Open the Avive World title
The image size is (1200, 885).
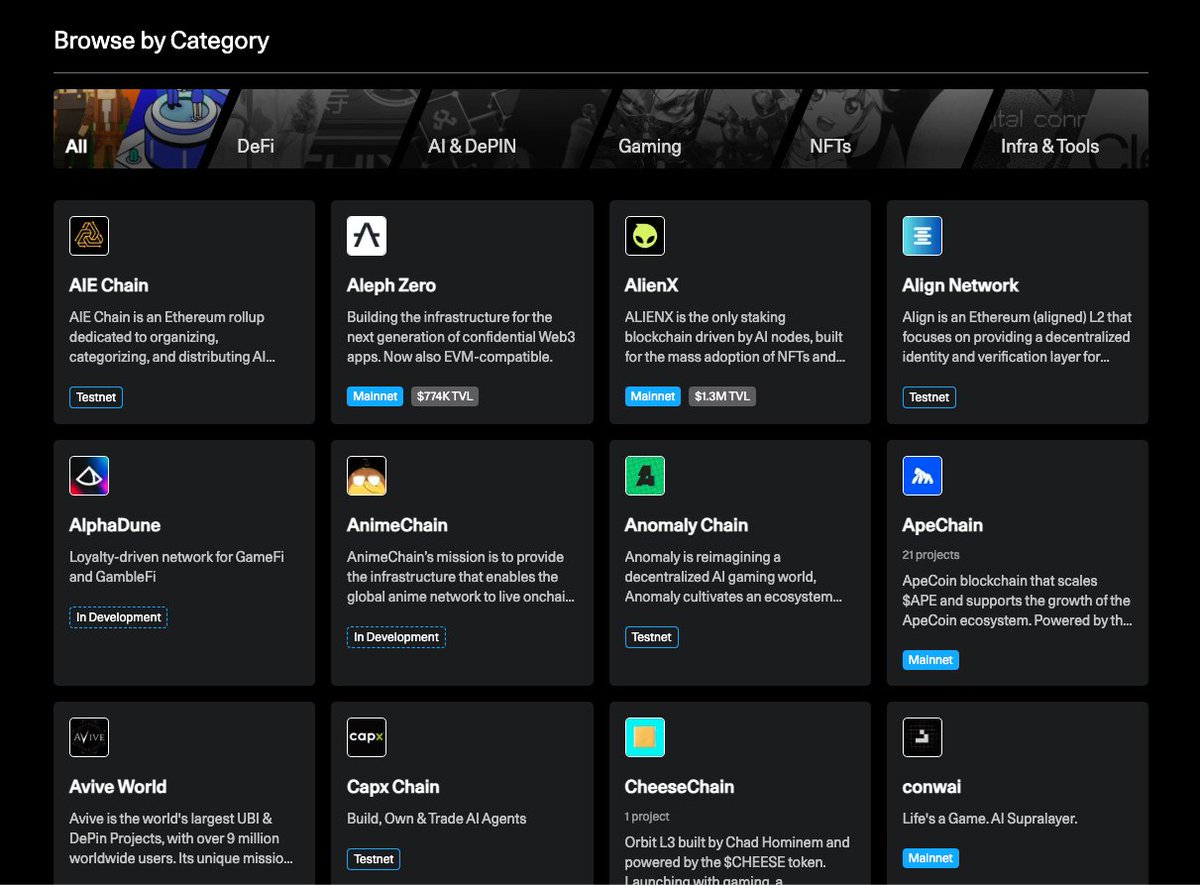pyautogui.click(x=118, y=786)
